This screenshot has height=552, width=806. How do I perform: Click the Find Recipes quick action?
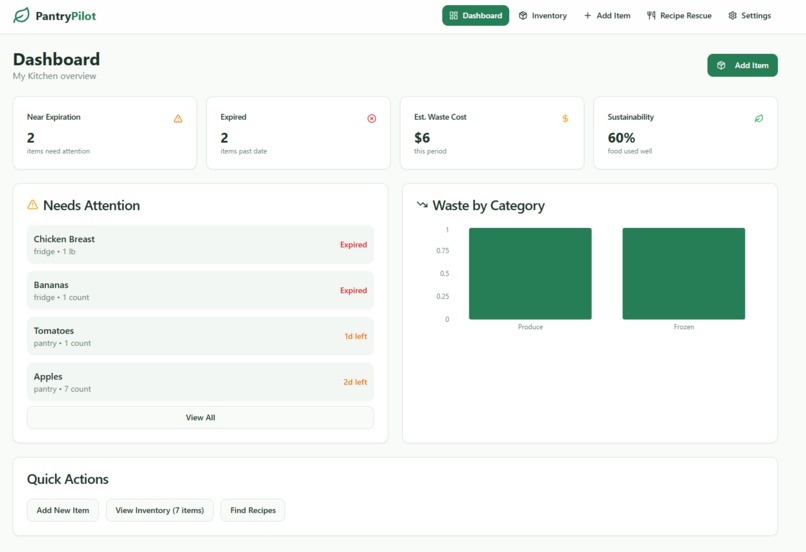253,510
